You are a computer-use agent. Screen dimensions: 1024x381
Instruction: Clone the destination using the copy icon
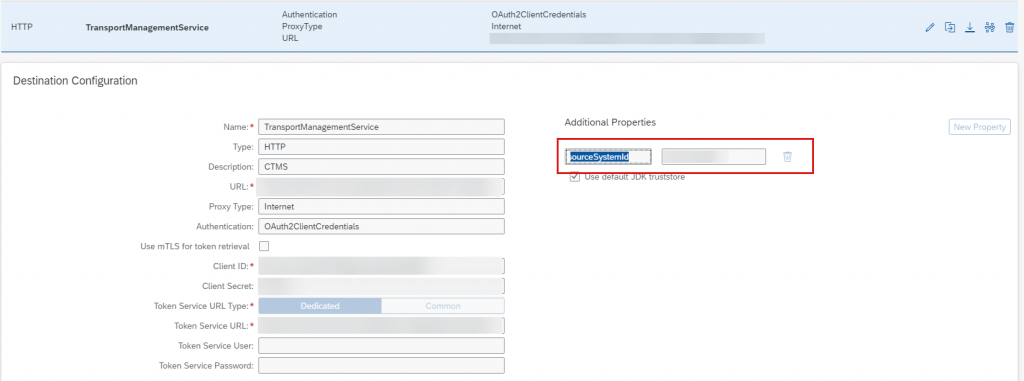(x=950, y=27)
